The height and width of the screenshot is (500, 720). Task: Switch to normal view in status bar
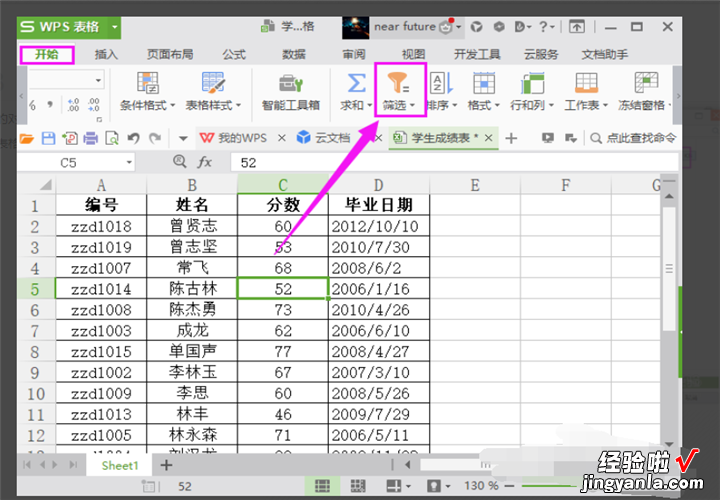pyautogui.click(x=322, y=486)
